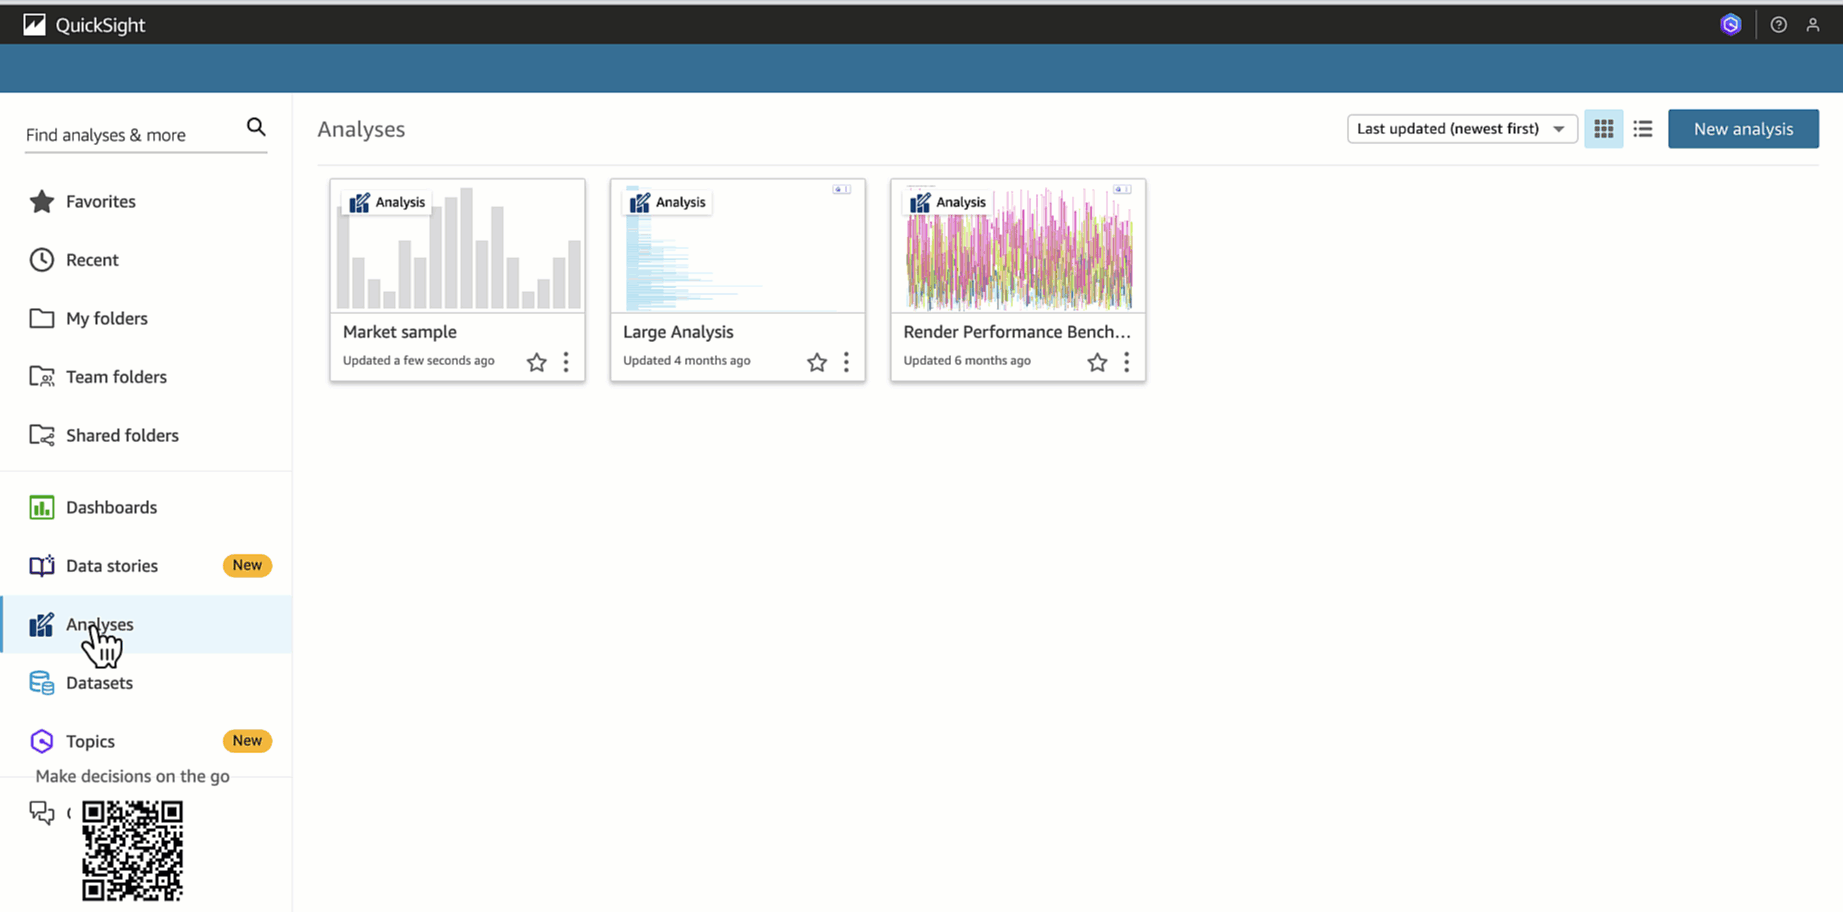Switch to grid view layout
Image resolution: width=1843 pixels, height=912 pixels.
tap(1603, 129)
